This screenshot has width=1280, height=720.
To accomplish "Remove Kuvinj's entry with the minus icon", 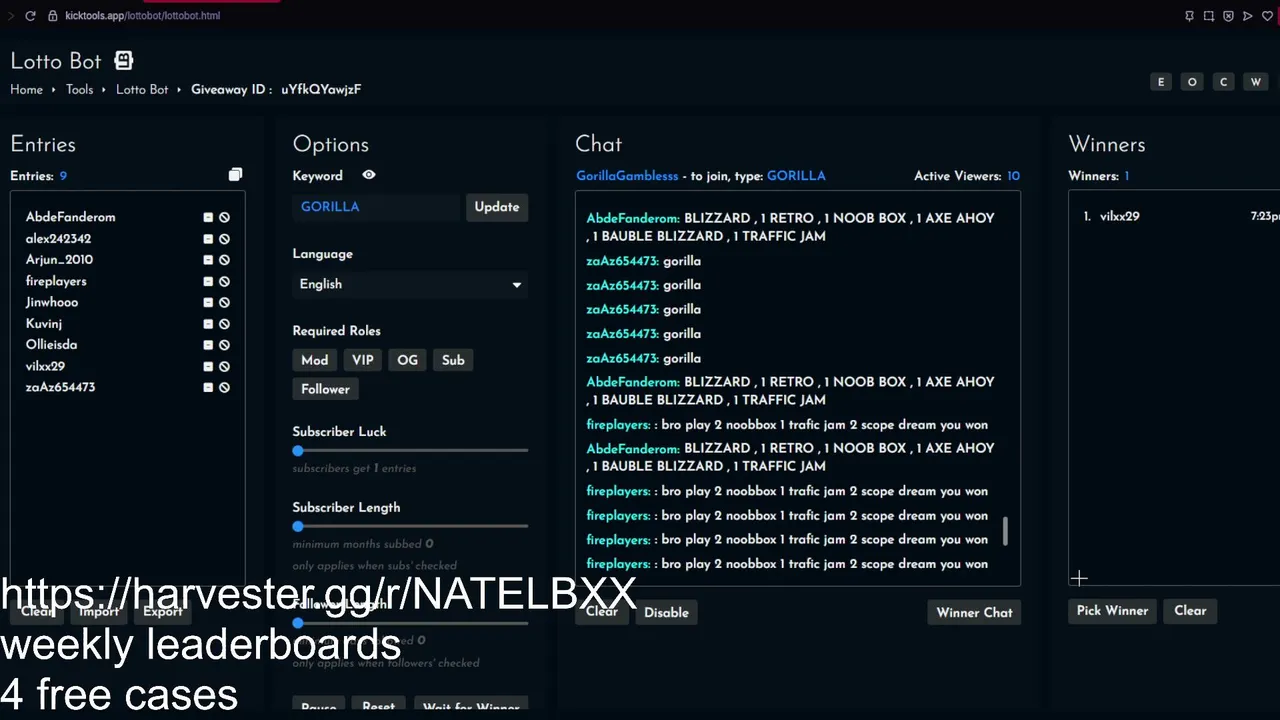I will [x=208, y=324].
